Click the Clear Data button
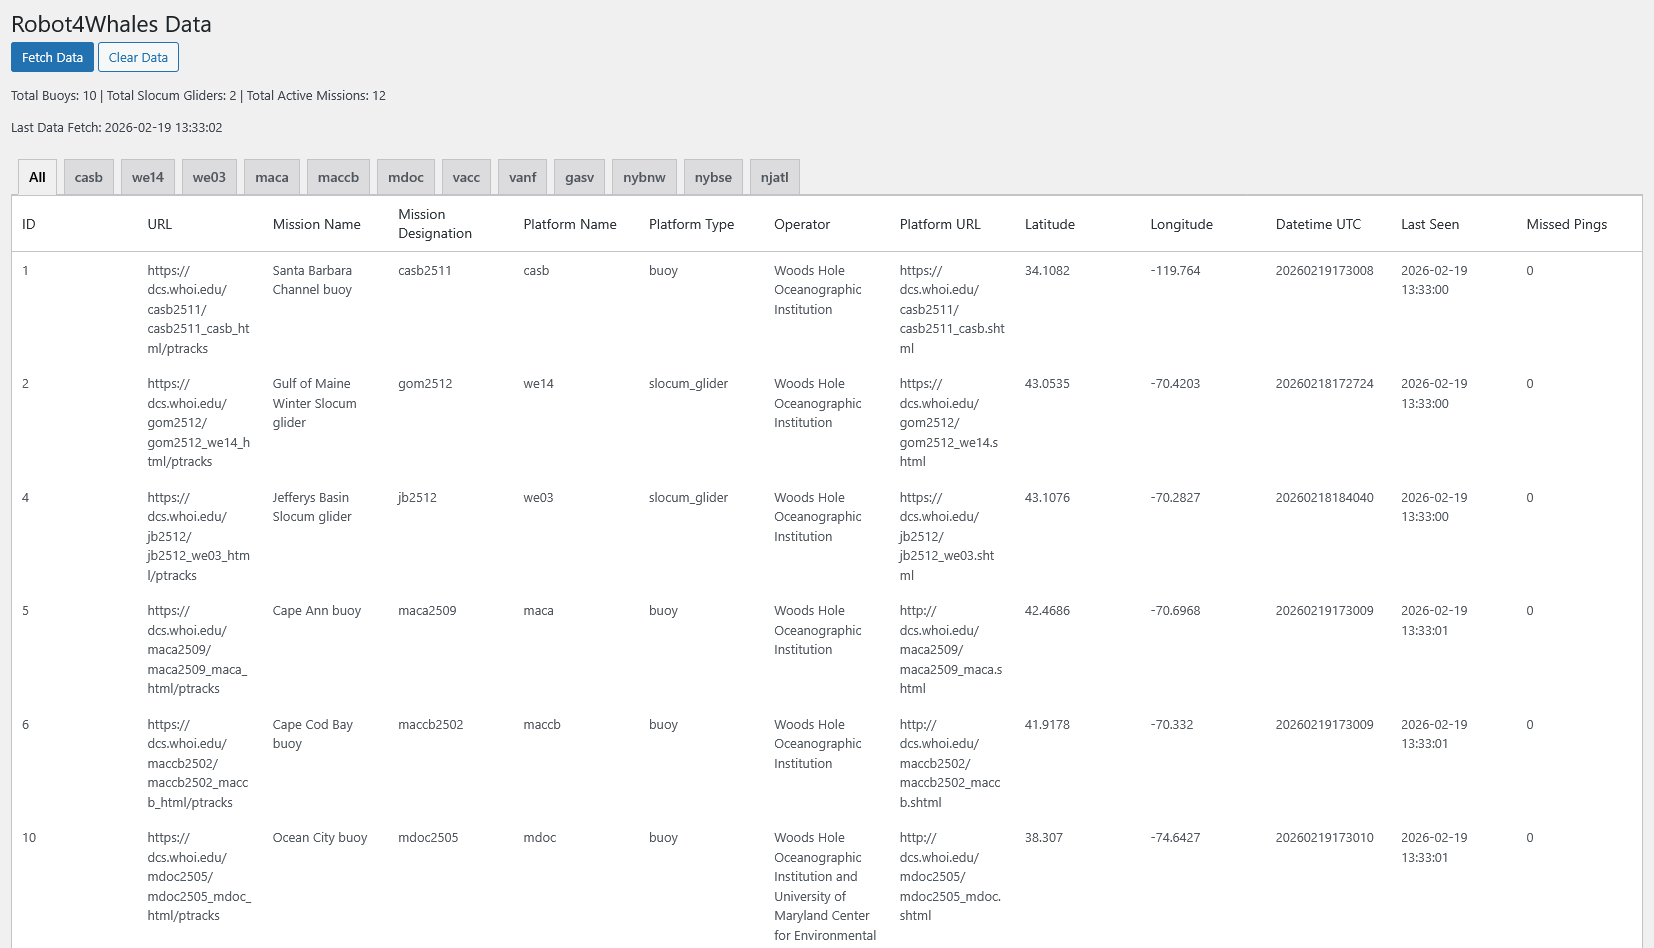The height and width of the screenshot is (948, 1654). (138, 57)
